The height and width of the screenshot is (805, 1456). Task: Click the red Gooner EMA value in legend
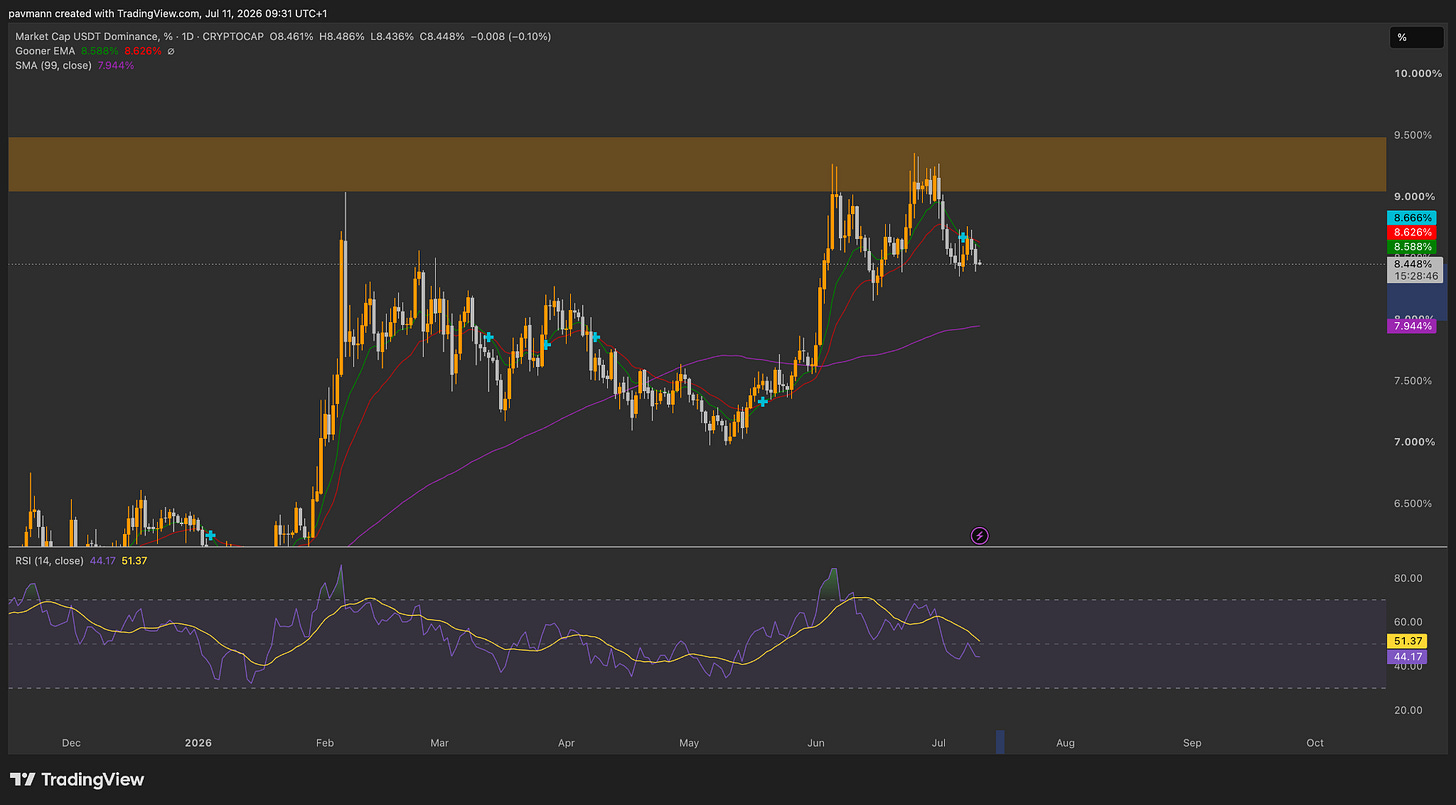point(141,51)
